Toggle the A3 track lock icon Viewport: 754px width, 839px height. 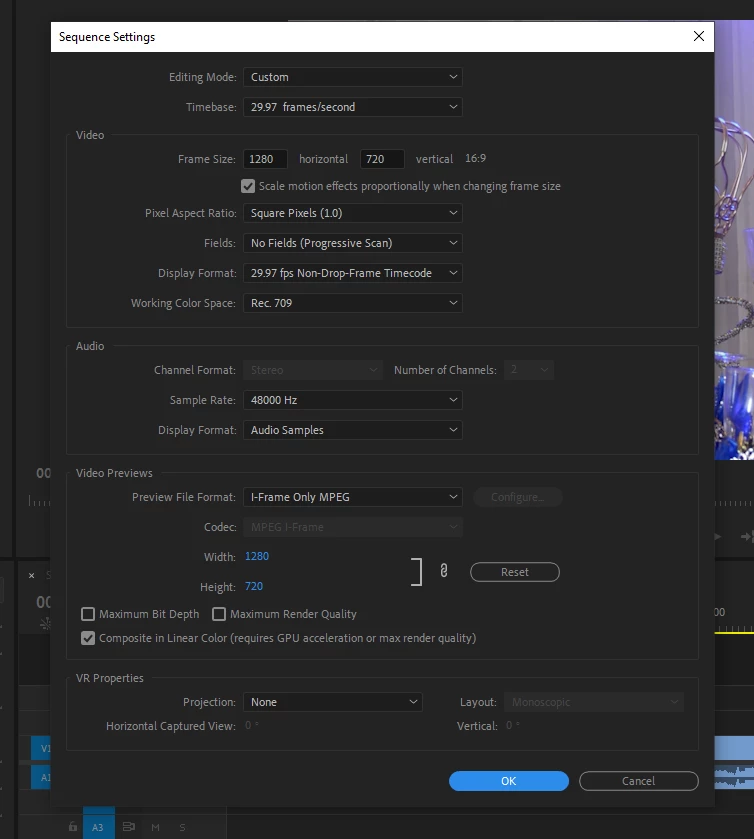(x=73, y=827)
